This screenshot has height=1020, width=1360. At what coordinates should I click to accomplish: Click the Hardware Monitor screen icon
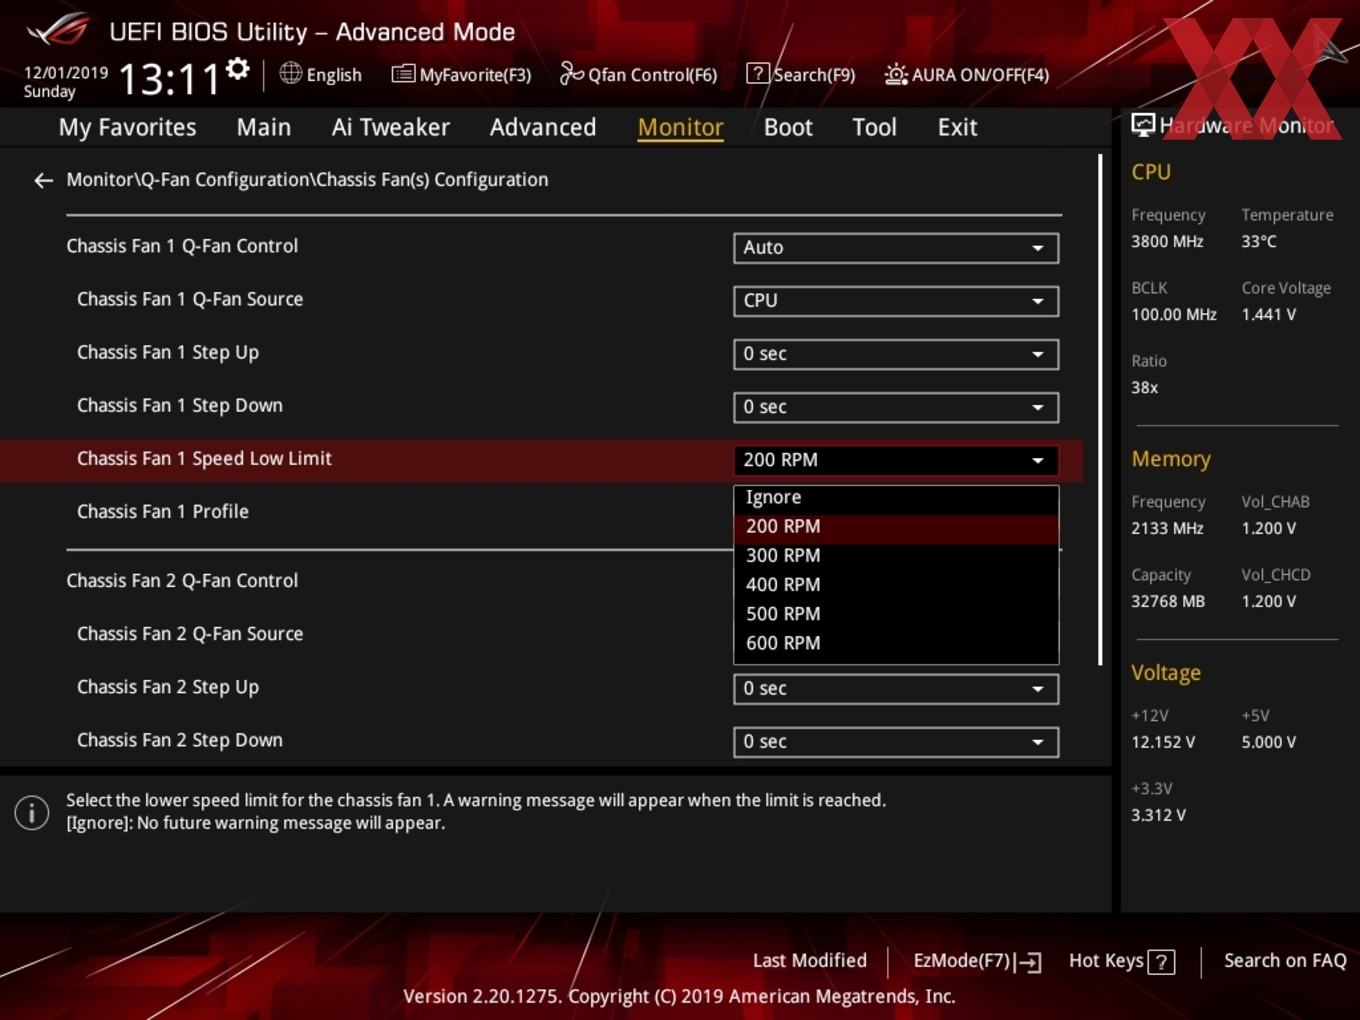click(x=1142, y=125)
